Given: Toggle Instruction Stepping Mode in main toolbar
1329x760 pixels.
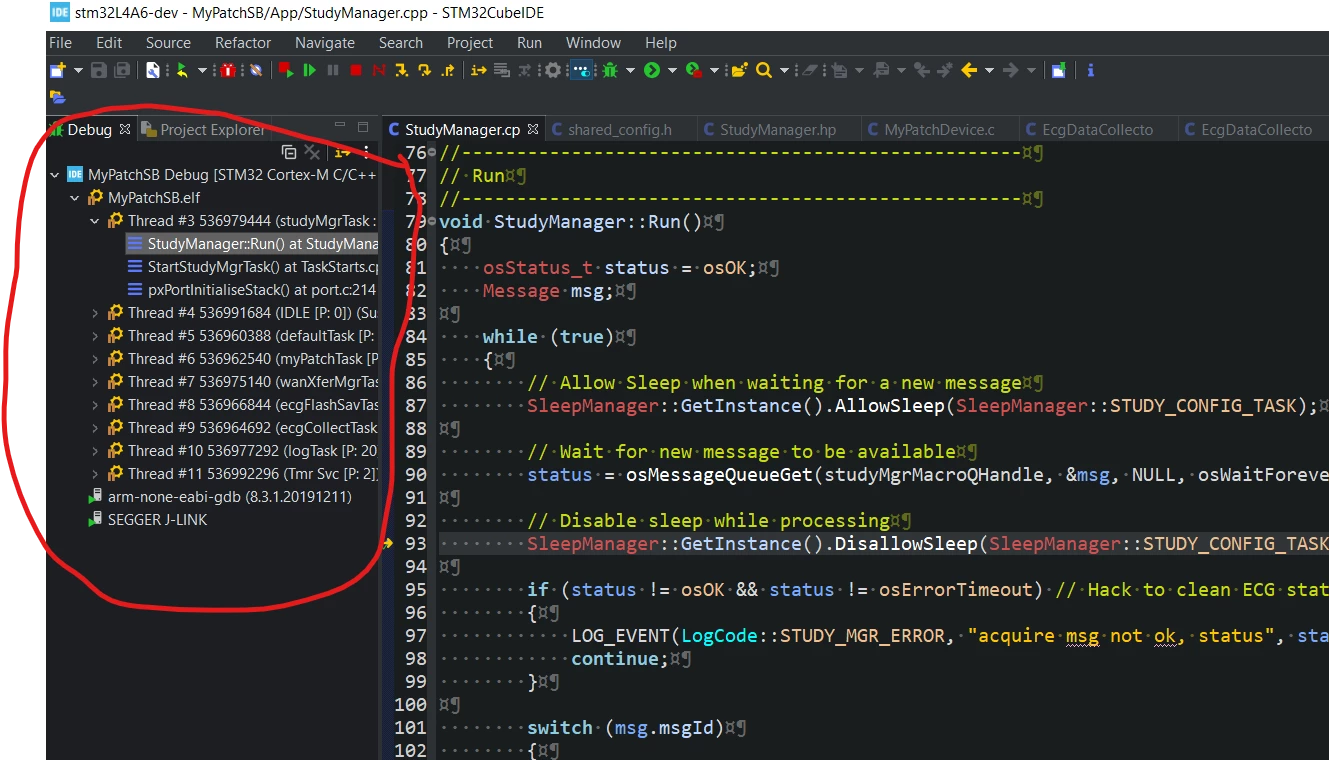Looking at the screenshot, I should pyautogui.click(x=478, y=70).
